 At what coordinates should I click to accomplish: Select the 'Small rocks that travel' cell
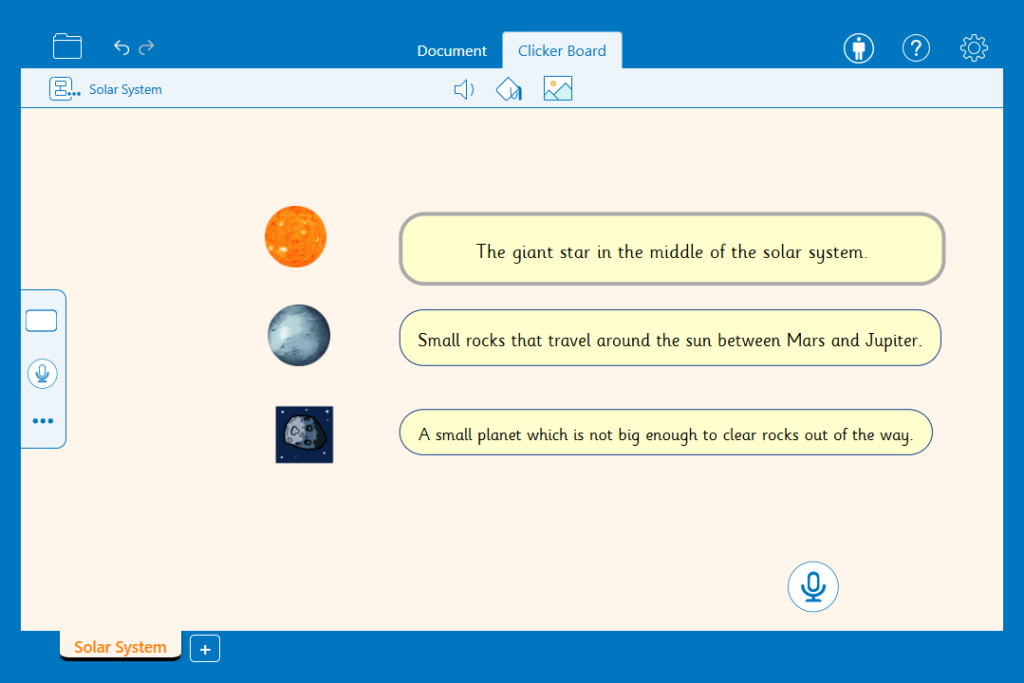pyautogui.click(x=670, y=338)
